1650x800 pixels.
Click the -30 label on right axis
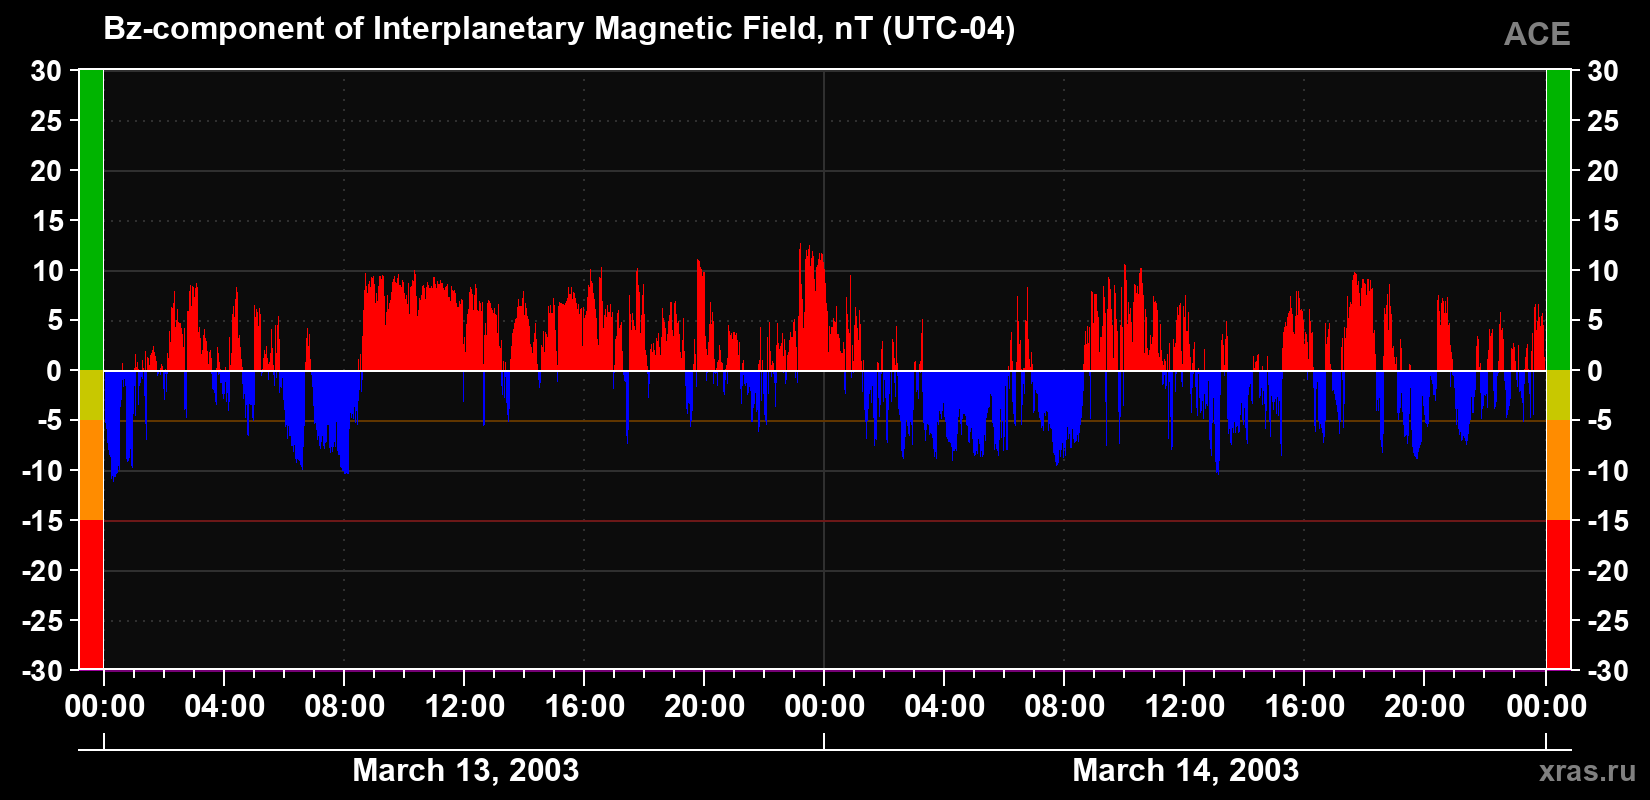coord(1609,671)
